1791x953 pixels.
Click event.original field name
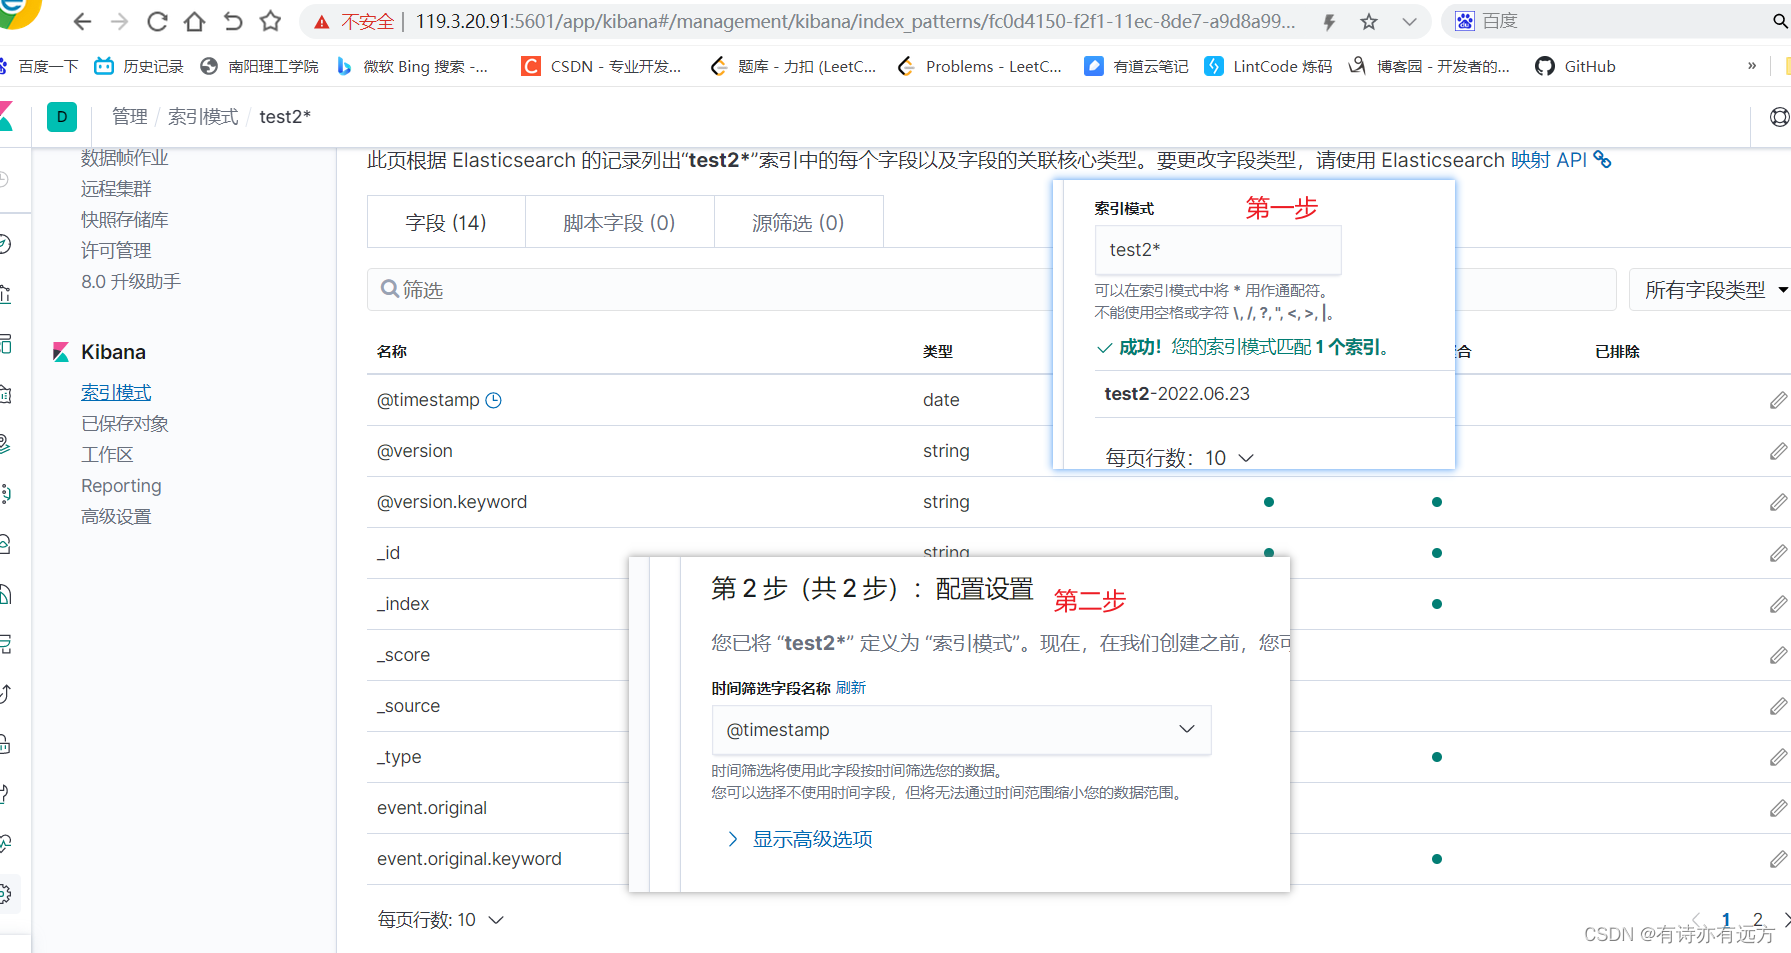[x=432, y=808]
